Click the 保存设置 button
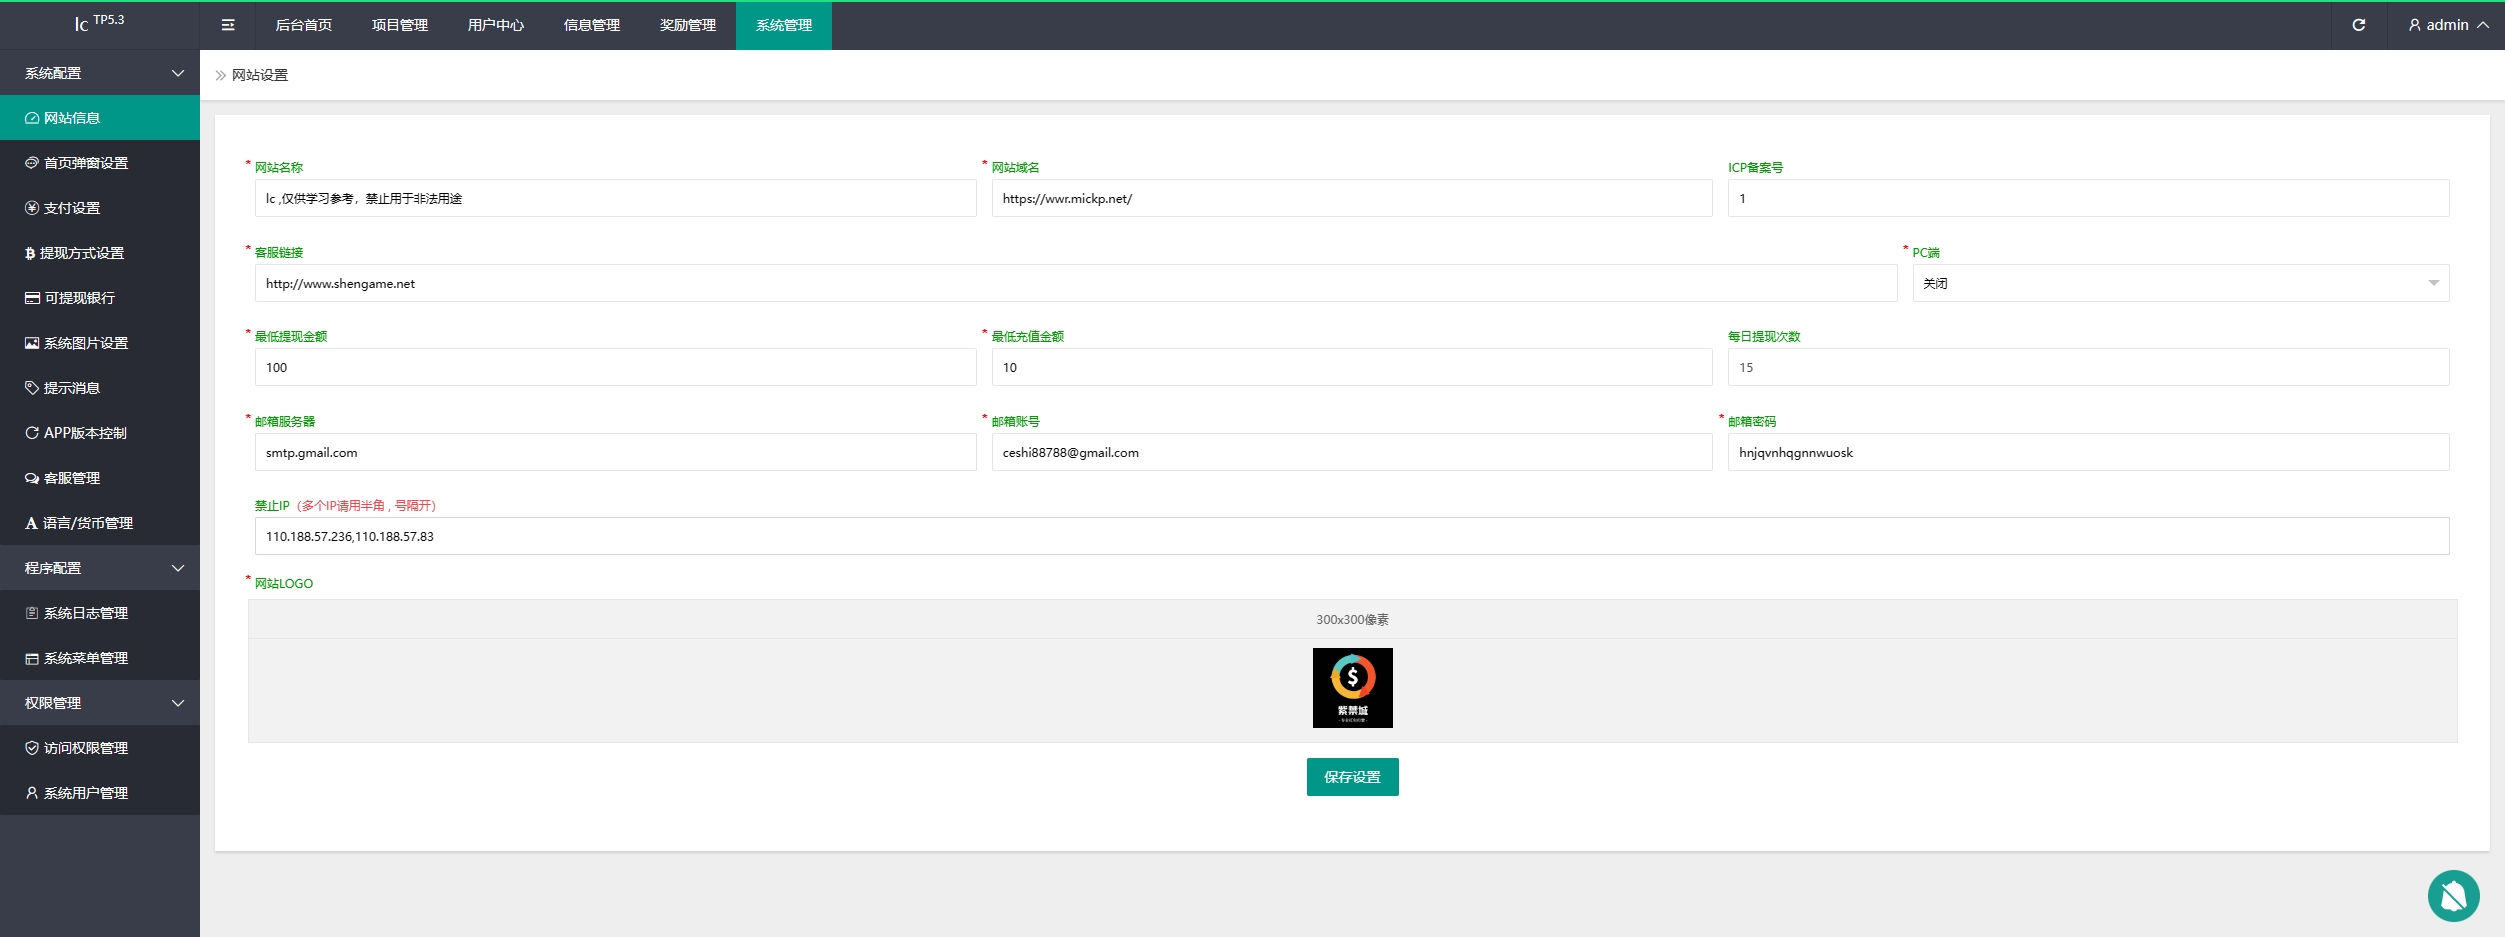Image resolution: width=2505 pixels, height=937 pixels. pos(1352,777)
